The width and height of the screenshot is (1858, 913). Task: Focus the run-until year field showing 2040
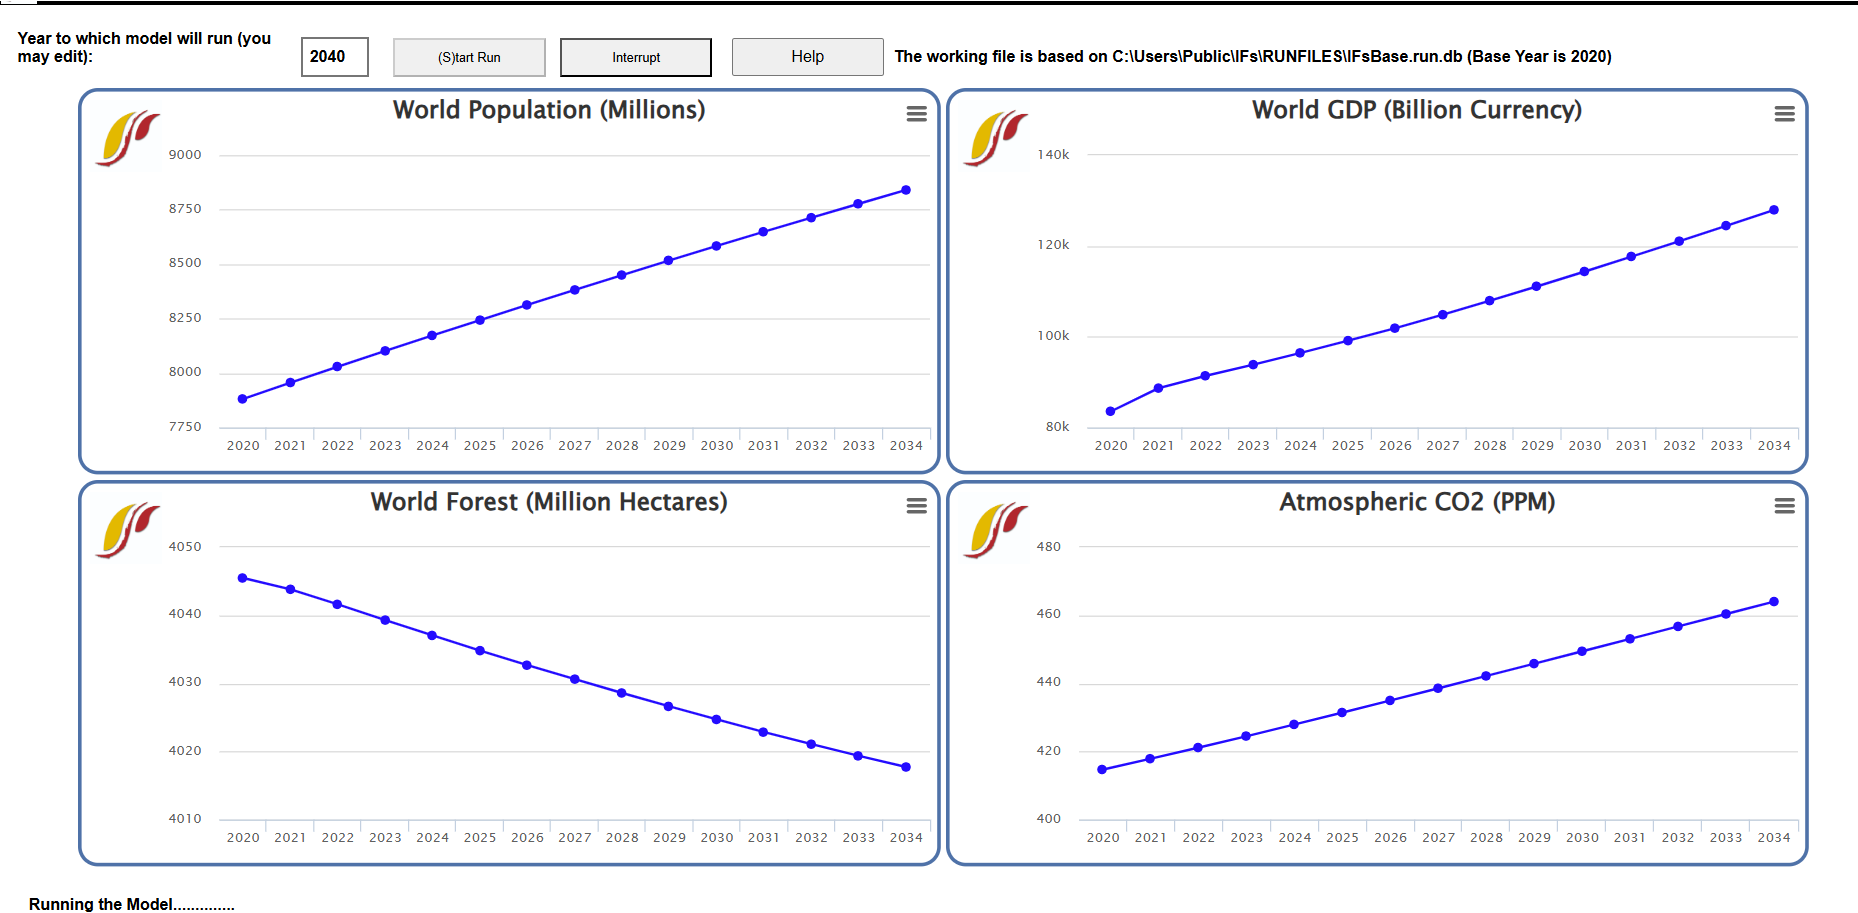[x=335, y=57]
